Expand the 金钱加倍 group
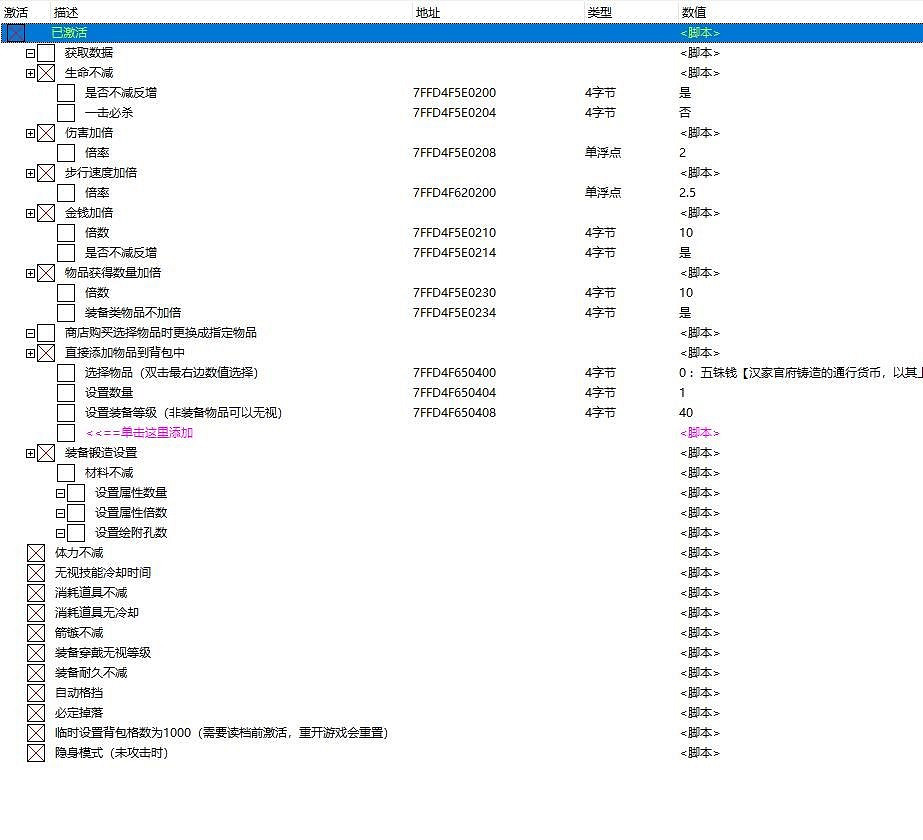923x840 pixels. click(31, 213)
